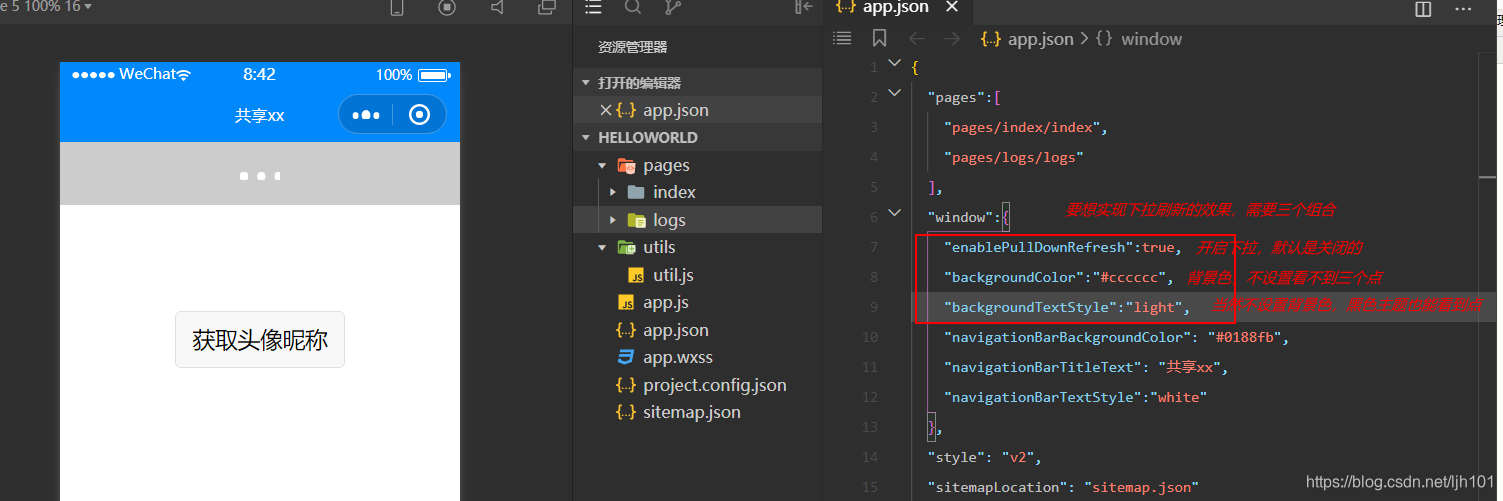Open the editor more actions ellipsis
Screen dimensions: 1503x501
pos(1463,8)
